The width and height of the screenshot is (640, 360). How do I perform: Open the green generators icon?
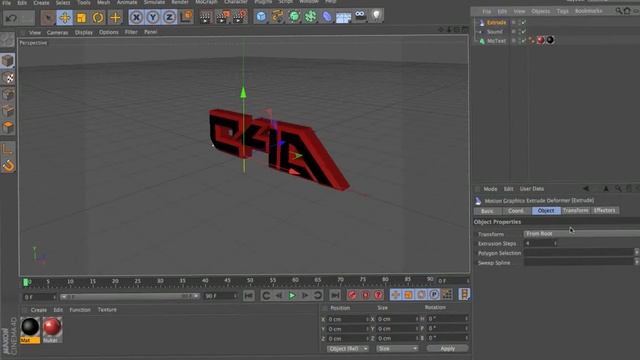pyautogui.click(x=294, y=17)
